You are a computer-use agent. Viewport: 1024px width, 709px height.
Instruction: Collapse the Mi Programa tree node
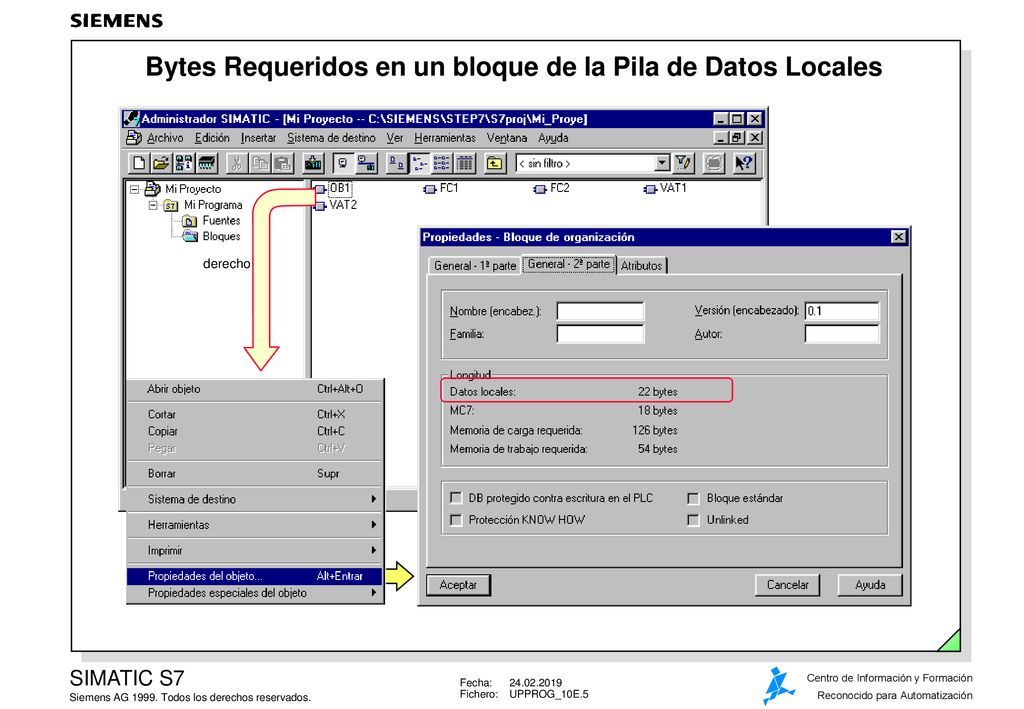(x=153, y=205)
